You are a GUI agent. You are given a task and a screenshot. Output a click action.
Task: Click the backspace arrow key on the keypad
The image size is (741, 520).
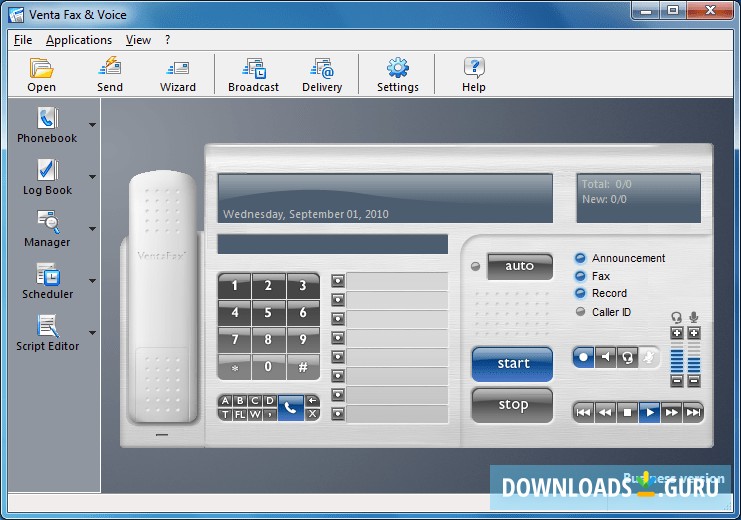pos(312,401)
